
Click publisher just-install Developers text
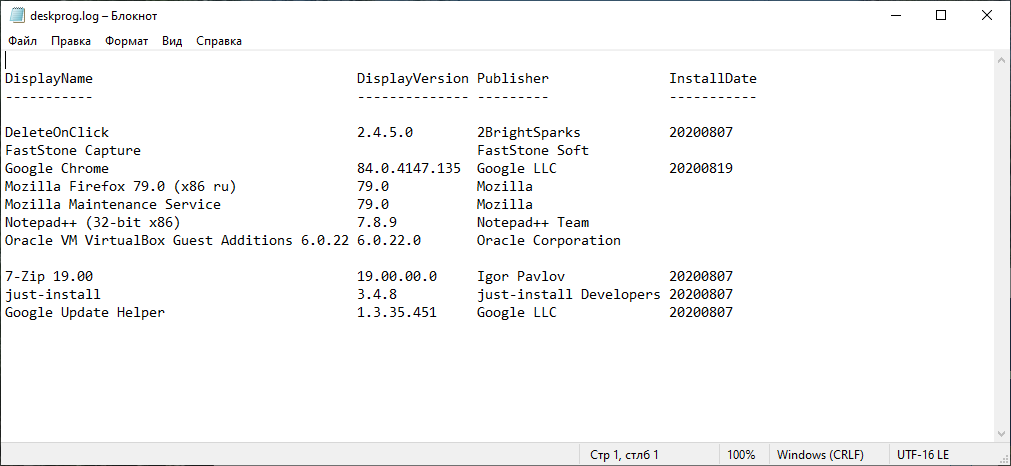pyautogui.click(x=569, y=295)
